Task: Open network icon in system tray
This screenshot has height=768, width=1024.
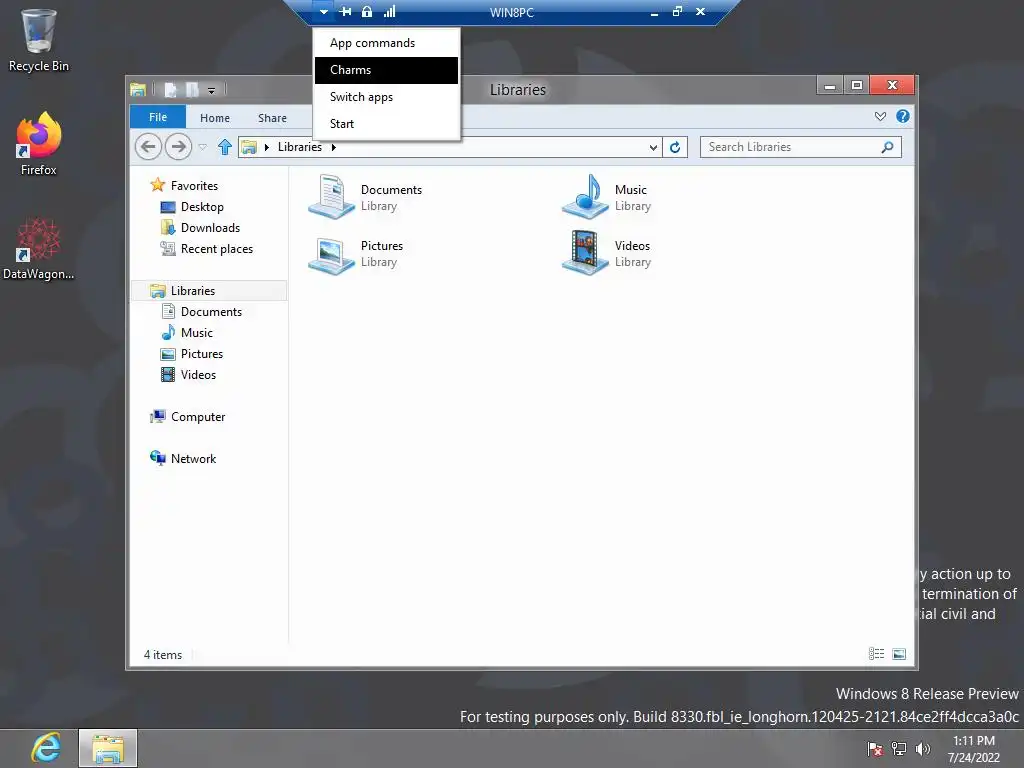Action: click(899, 749)
